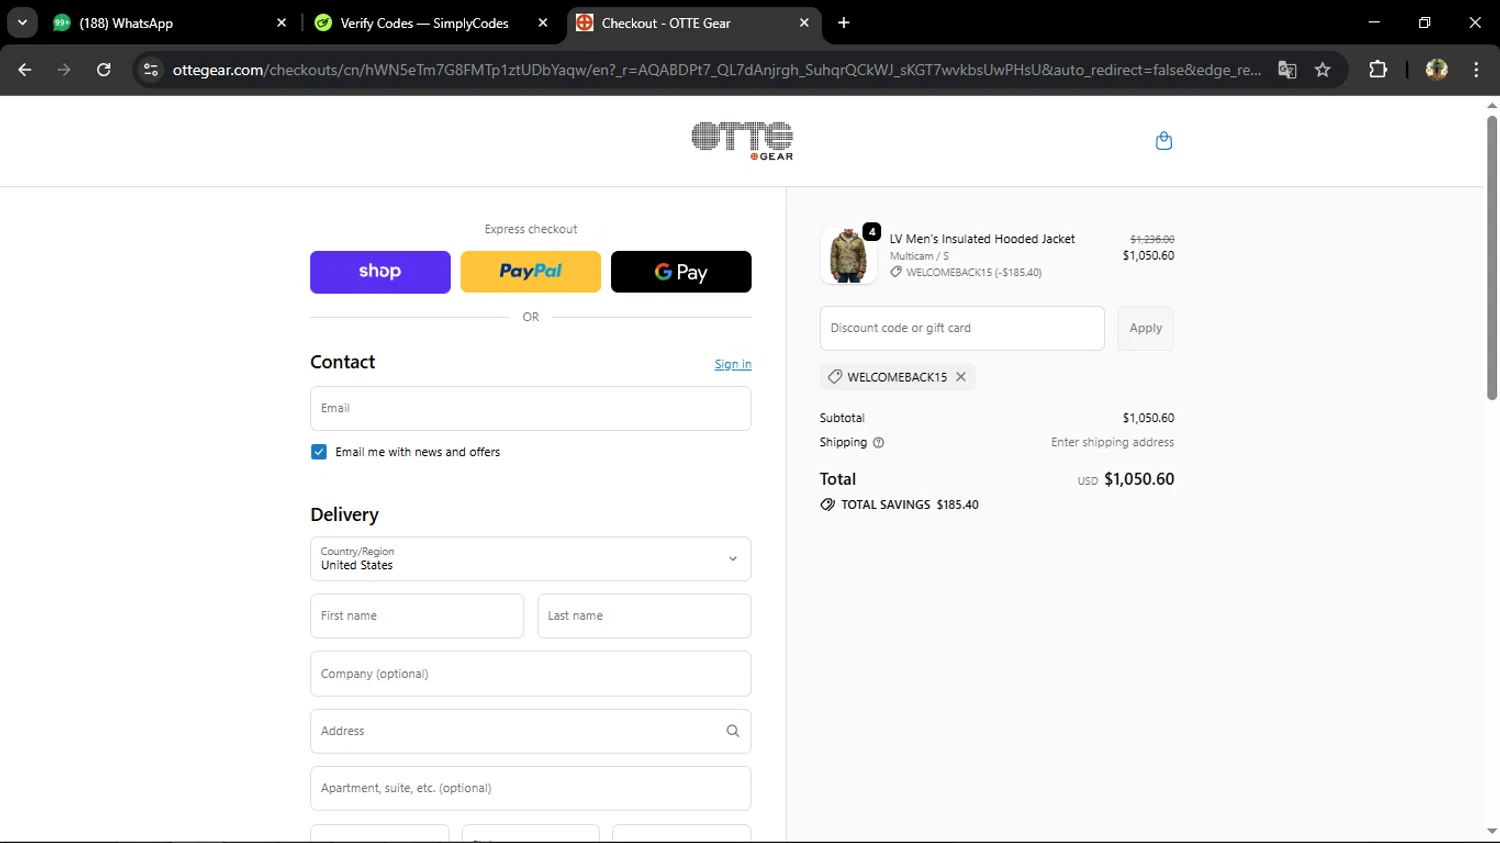Pay with Shop Pay express button
1500x843 pixels.
(x=380, y=272)
